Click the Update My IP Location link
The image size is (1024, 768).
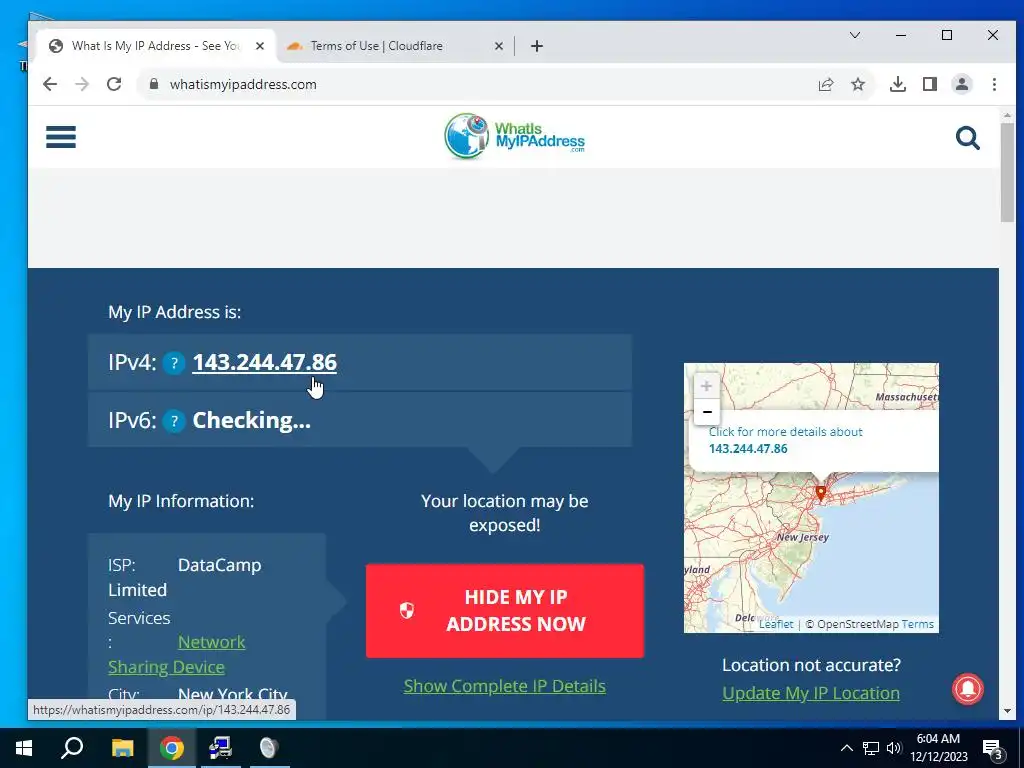click(x=811, y=694)
